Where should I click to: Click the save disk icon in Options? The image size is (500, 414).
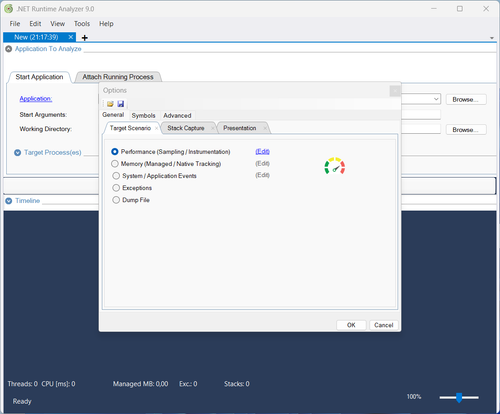point(121,104)
